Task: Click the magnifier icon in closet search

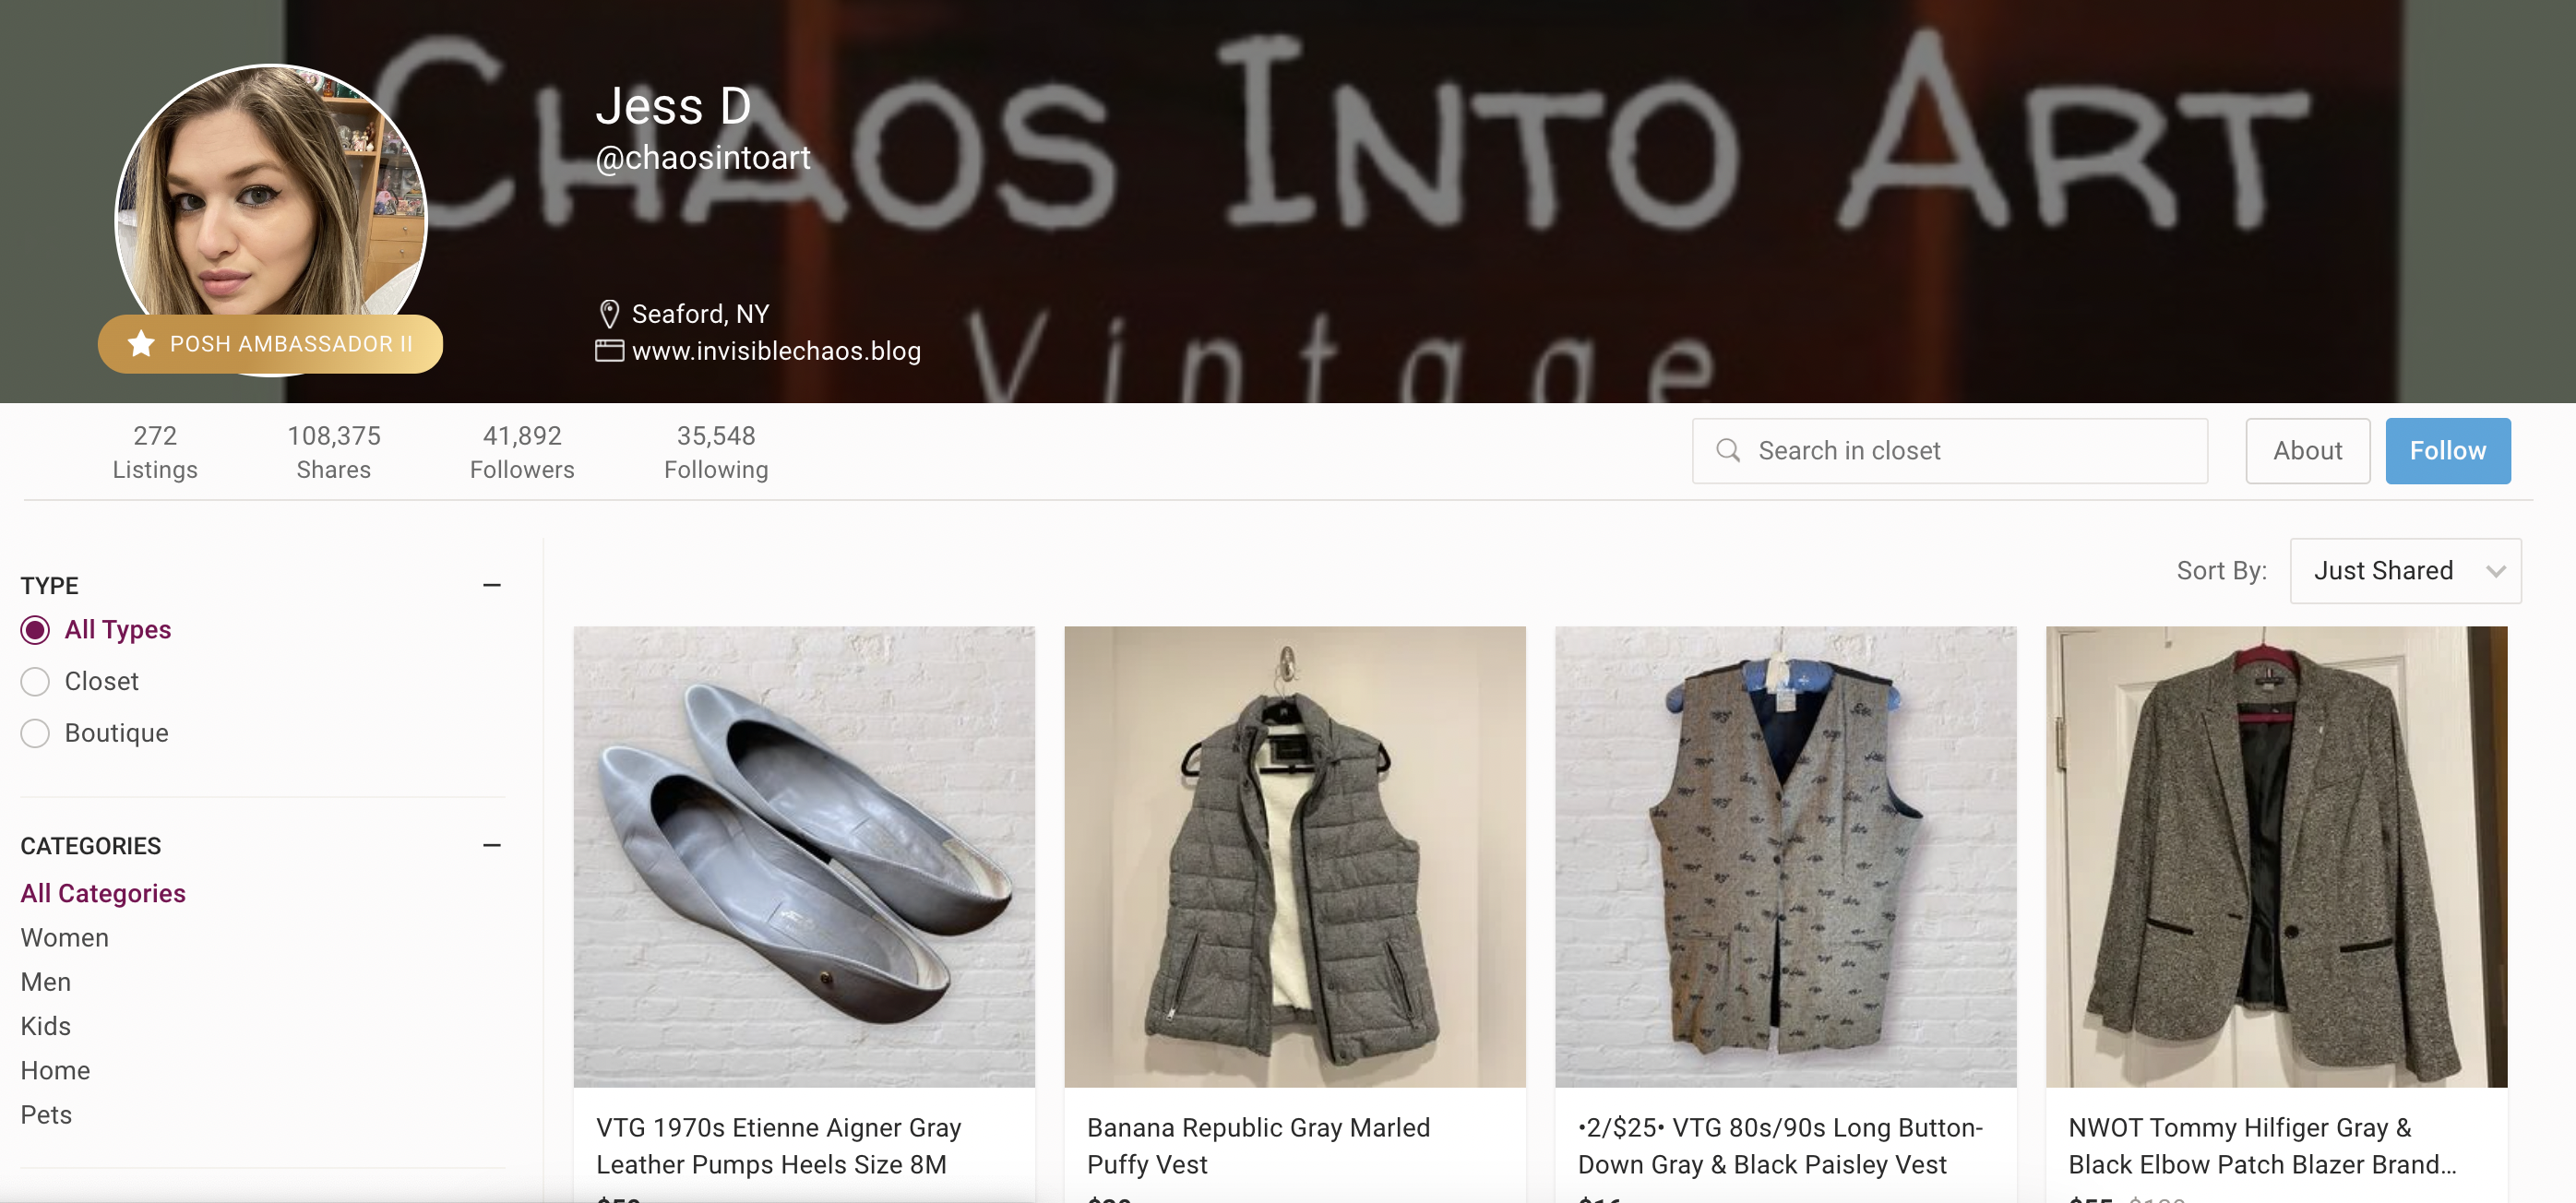Action: pos(1728,450)
